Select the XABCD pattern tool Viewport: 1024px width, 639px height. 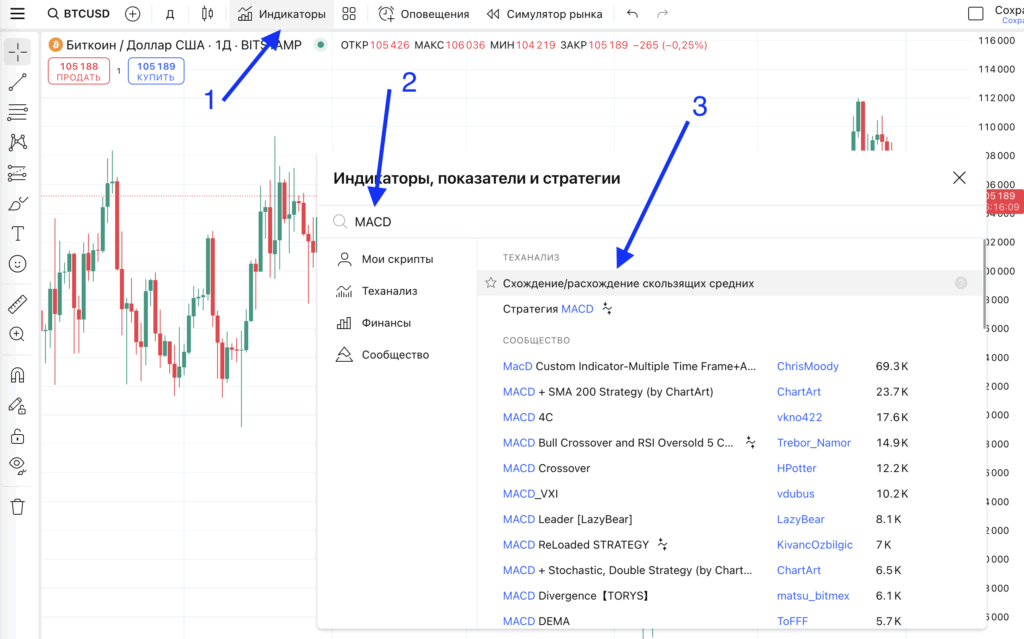tap(18, 142)
